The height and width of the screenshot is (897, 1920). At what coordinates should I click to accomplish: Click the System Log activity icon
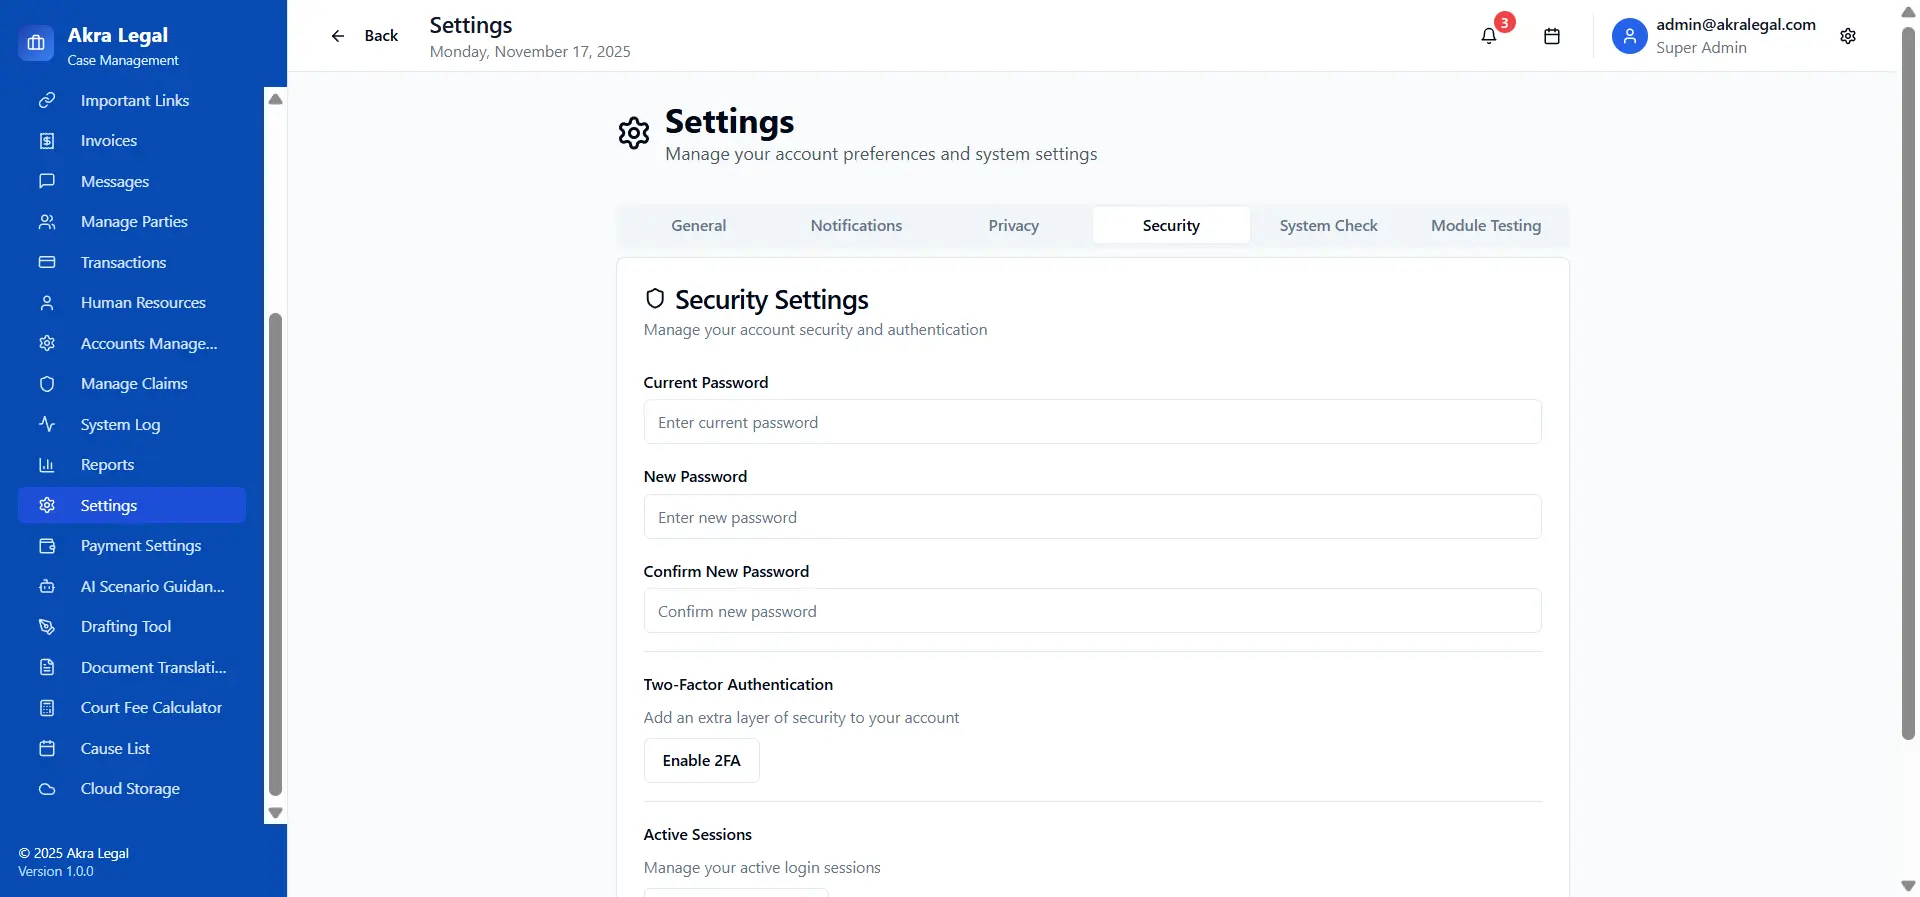47,424
